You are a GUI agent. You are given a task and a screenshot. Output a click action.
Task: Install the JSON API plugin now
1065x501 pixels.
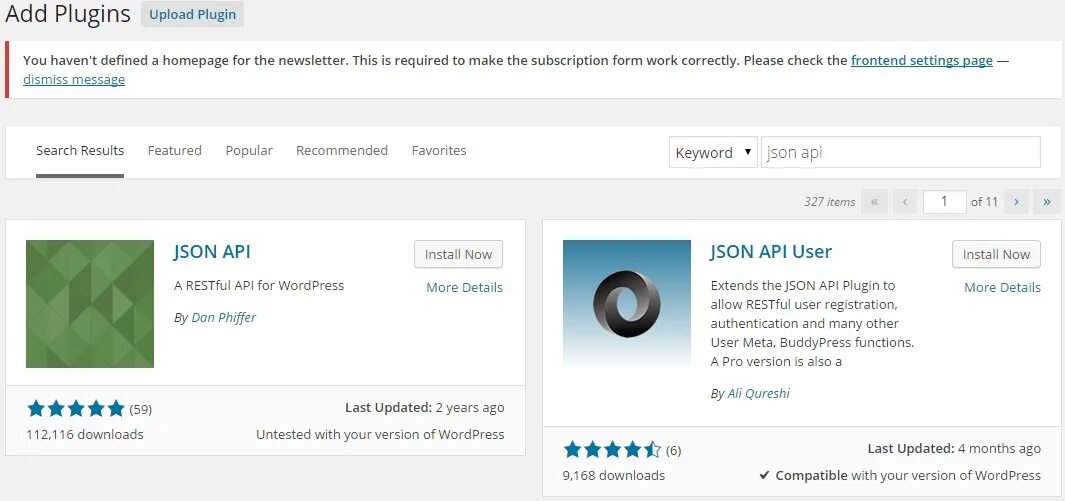(x=458, y=254)
